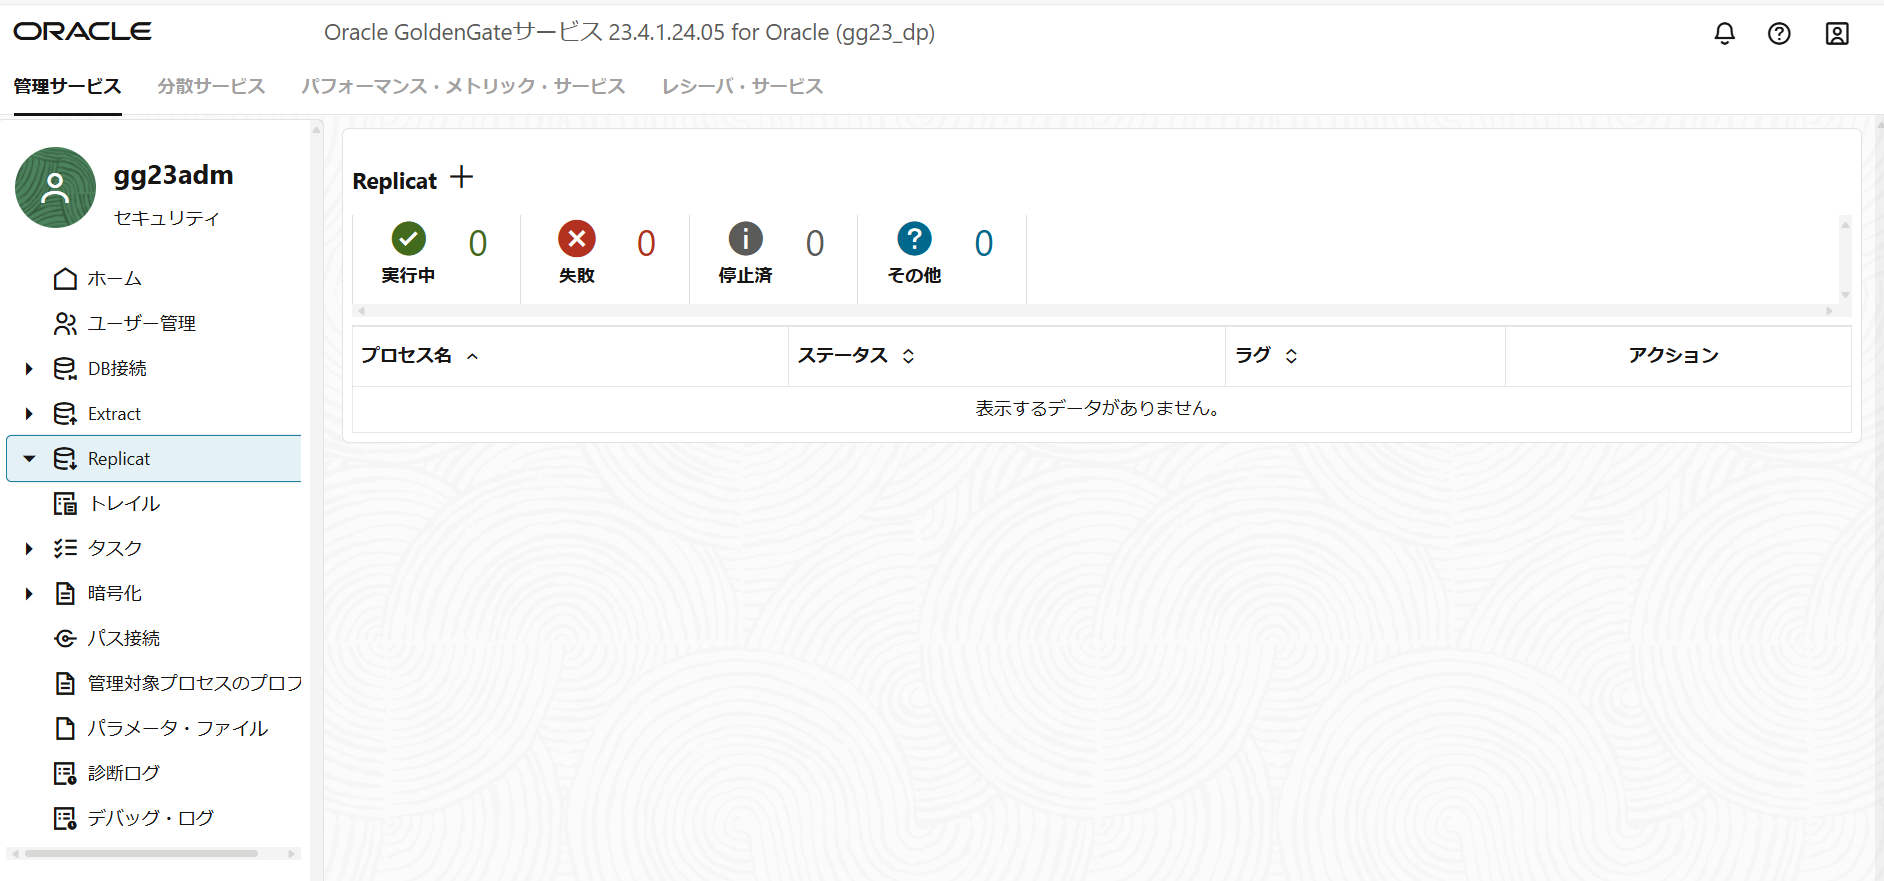Expand the Extract tree node arrow

coord(29,414)
